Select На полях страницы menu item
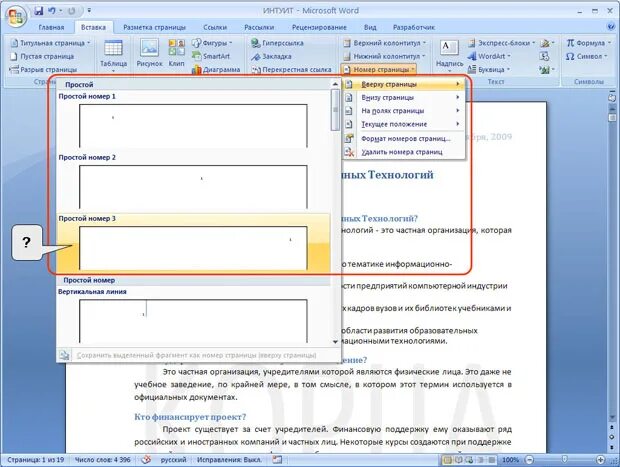Screen dimensions: 620x467 pos(403,111)
